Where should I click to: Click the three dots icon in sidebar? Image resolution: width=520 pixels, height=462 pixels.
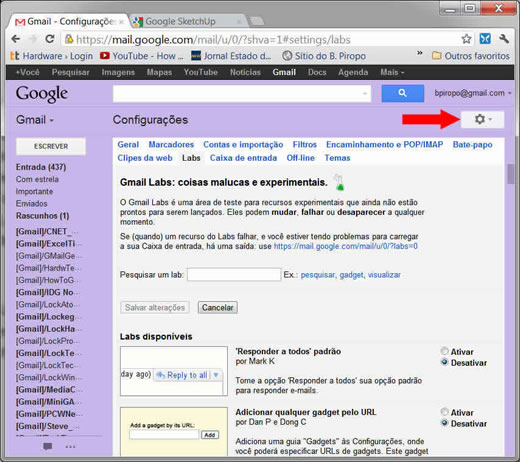tap(70, 447)
